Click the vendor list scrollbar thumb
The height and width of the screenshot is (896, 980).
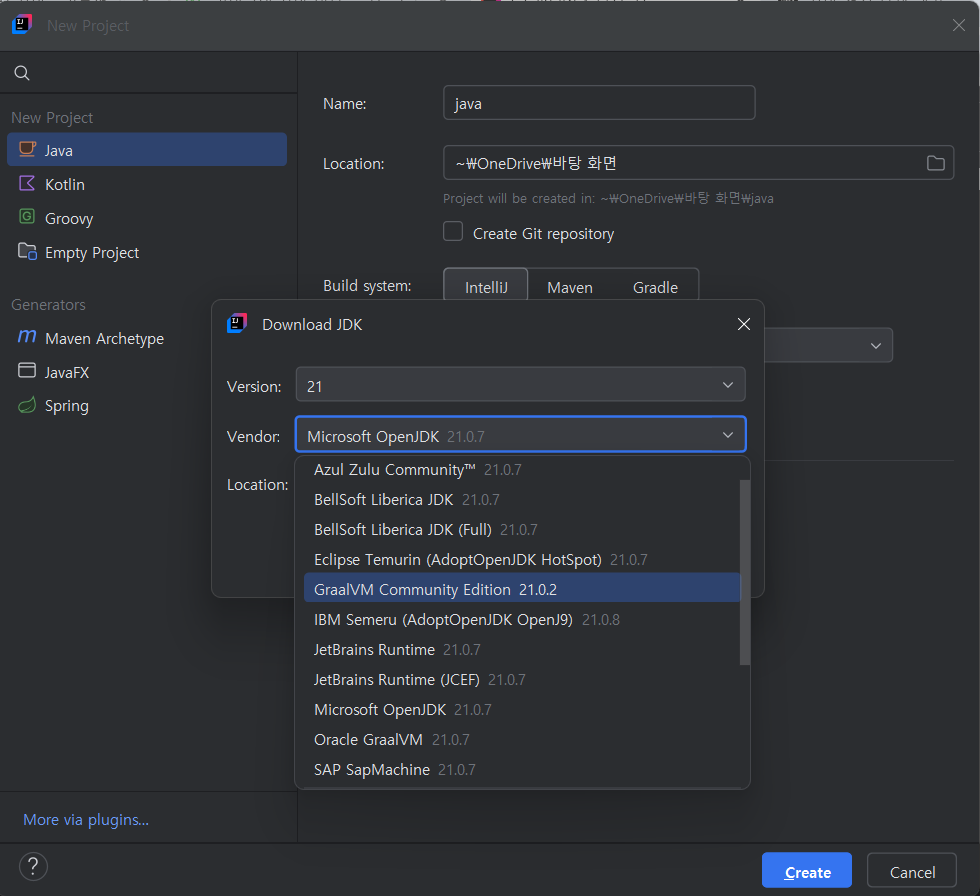pyautogui.click(x=744, y=572)
